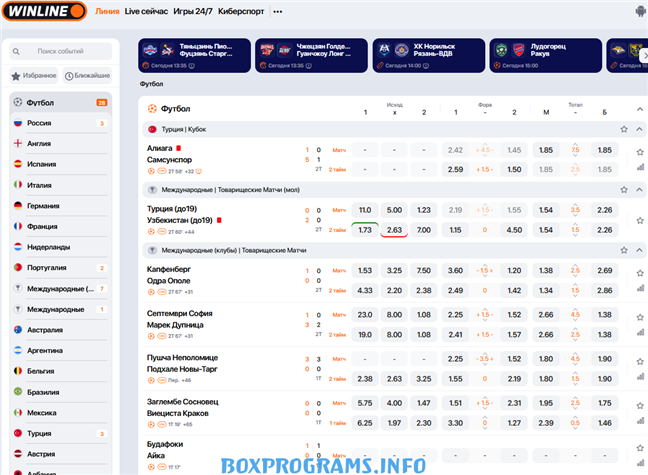Open the three-dots more menu in header
This screenshot has height=475, width=648.
[277, 12]
